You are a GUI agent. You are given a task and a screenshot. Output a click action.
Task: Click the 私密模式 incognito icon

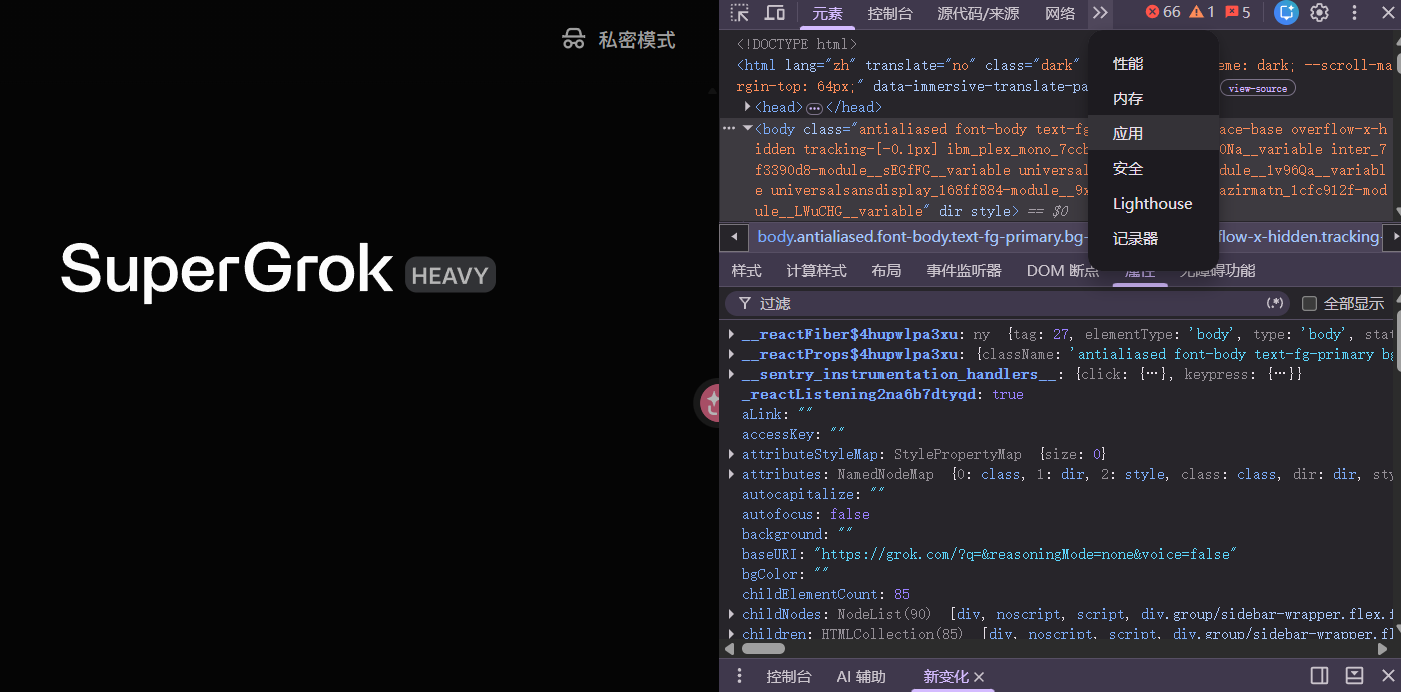[573, 40]
